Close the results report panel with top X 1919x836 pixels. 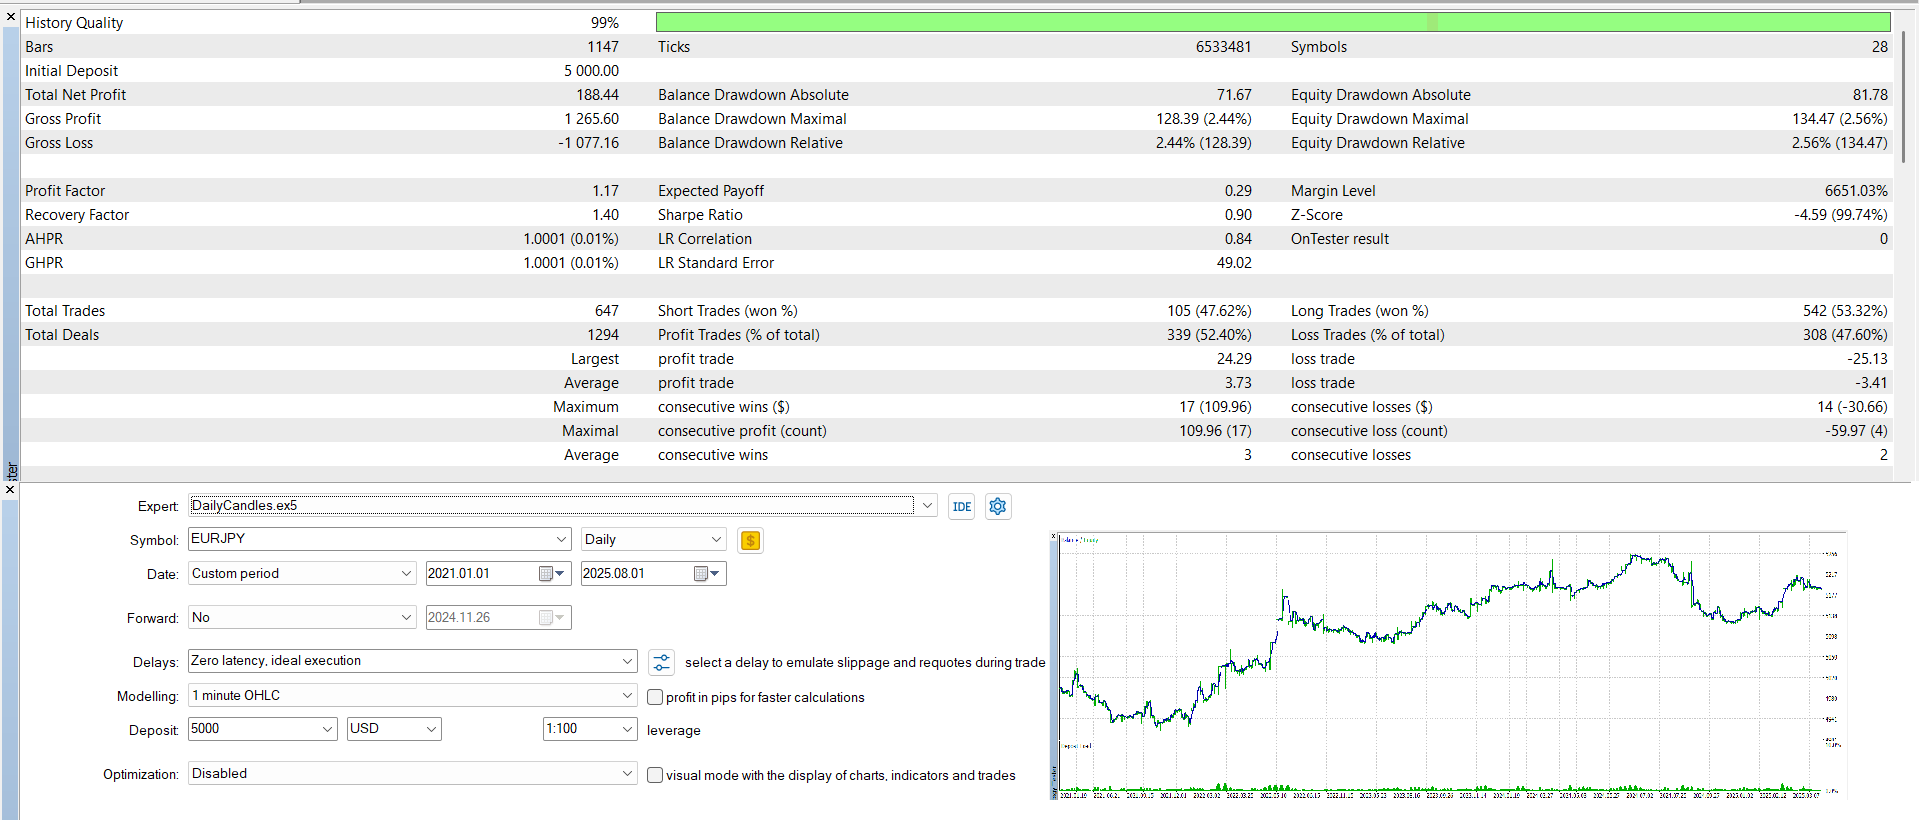pos(11,17)
